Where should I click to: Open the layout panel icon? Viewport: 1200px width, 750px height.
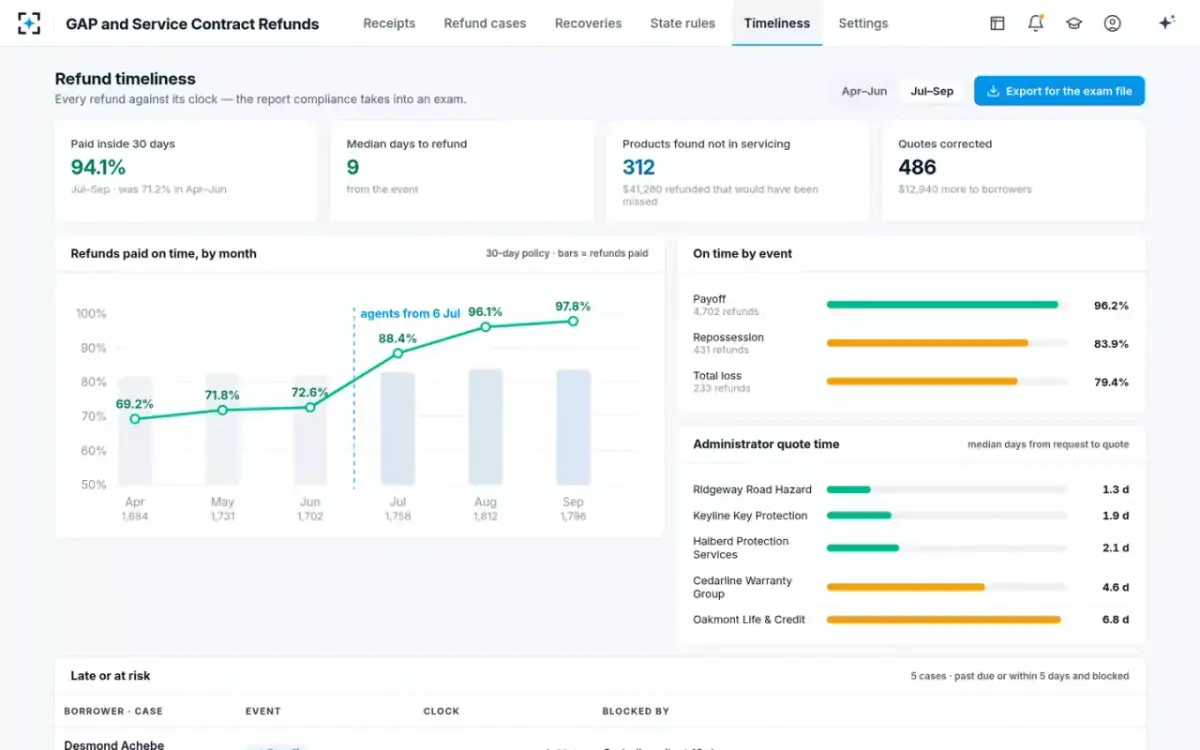[997, 23]
